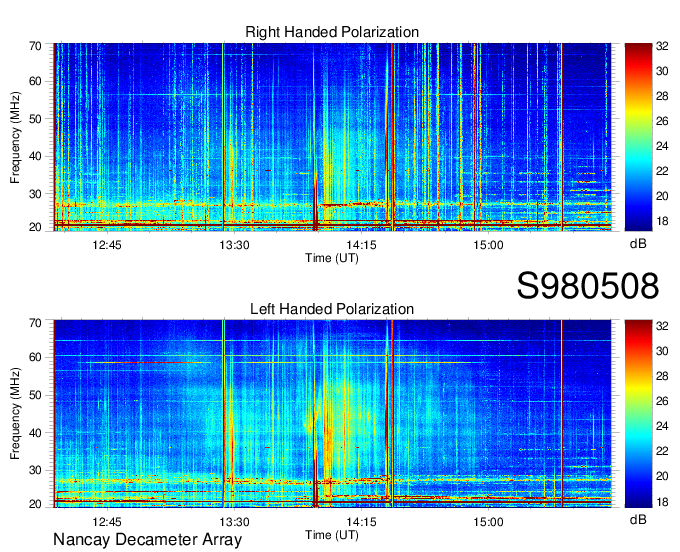Click the 60 MHz tick of Left Handed plot

point(36,357)
